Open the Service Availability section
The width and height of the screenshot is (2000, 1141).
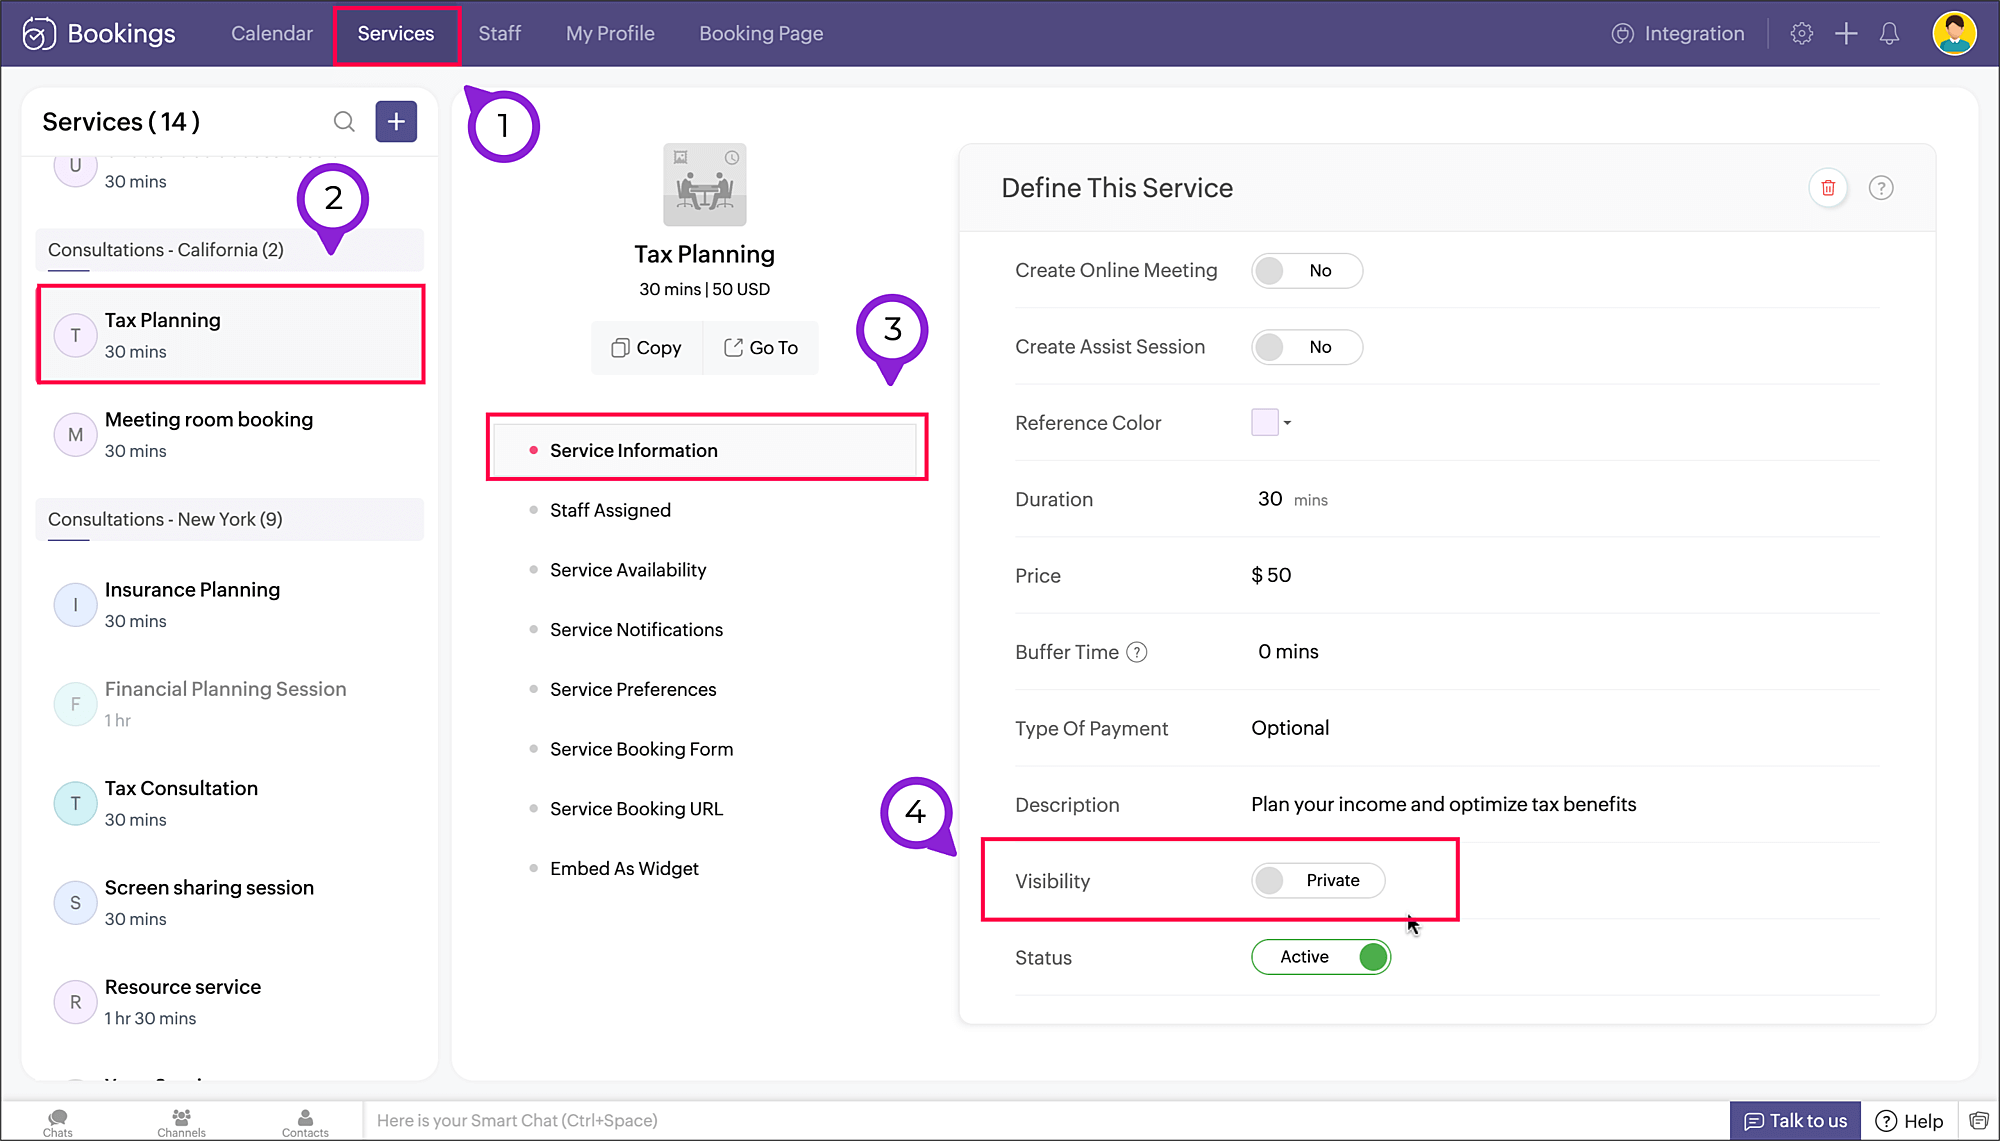click(x=627, y=570)
